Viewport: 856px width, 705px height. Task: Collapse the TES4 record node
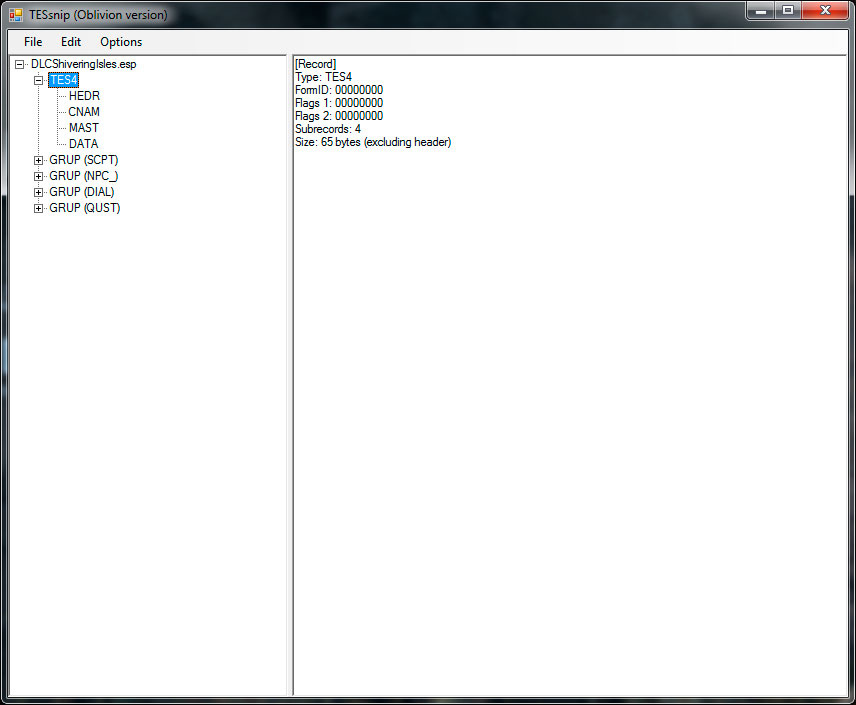click(39, 80)
